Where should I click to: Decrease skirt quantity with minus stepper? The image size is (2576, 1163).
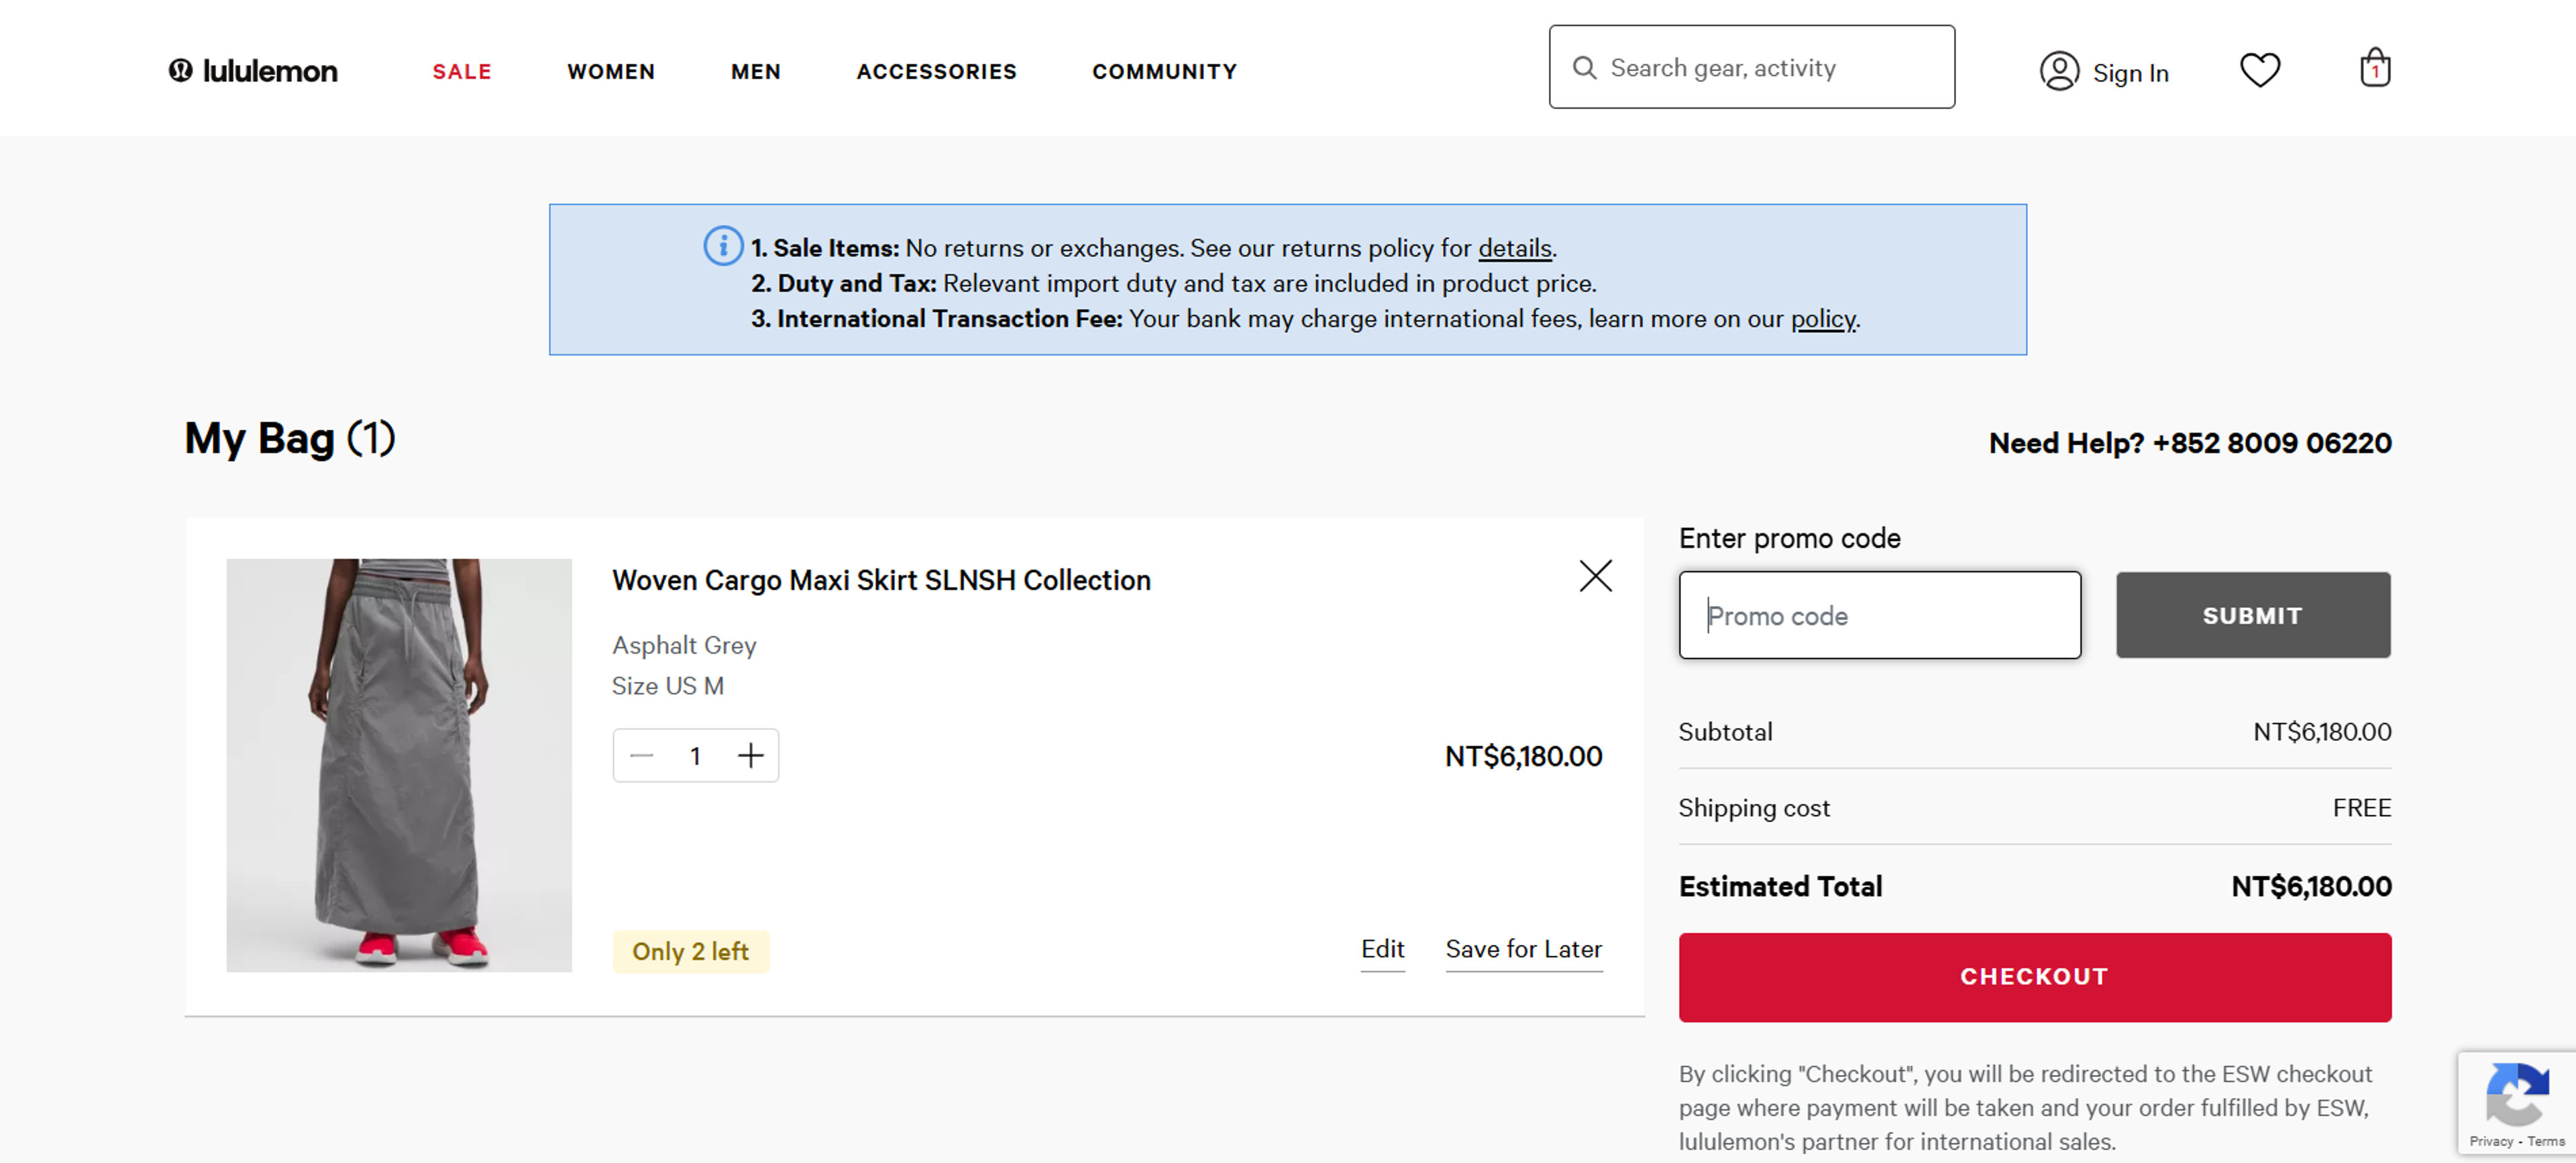coord(641,755)
